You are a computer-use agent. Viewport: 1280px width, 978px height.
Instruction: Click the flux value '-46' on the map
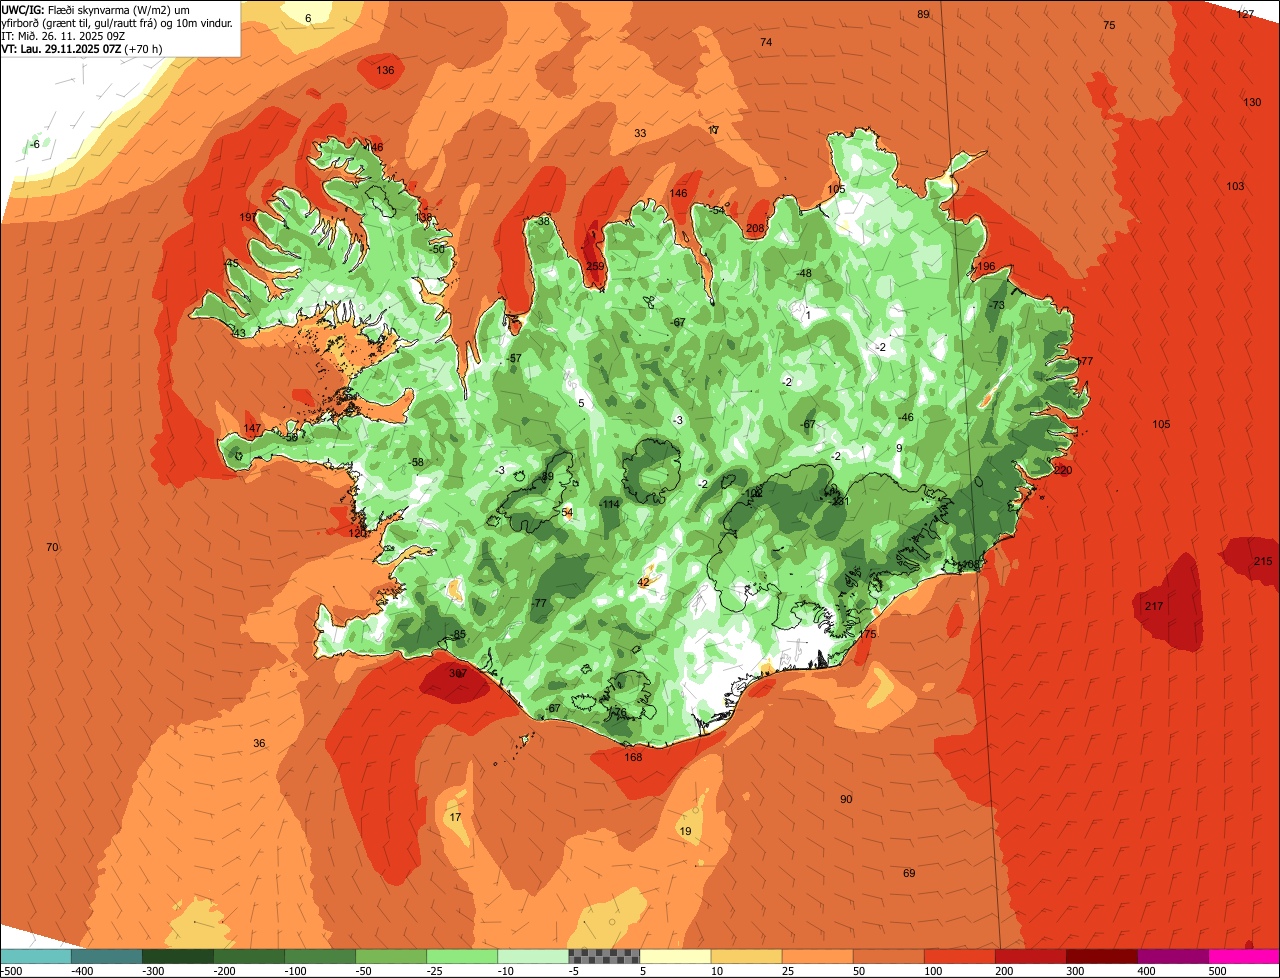[x=906, y=417]
